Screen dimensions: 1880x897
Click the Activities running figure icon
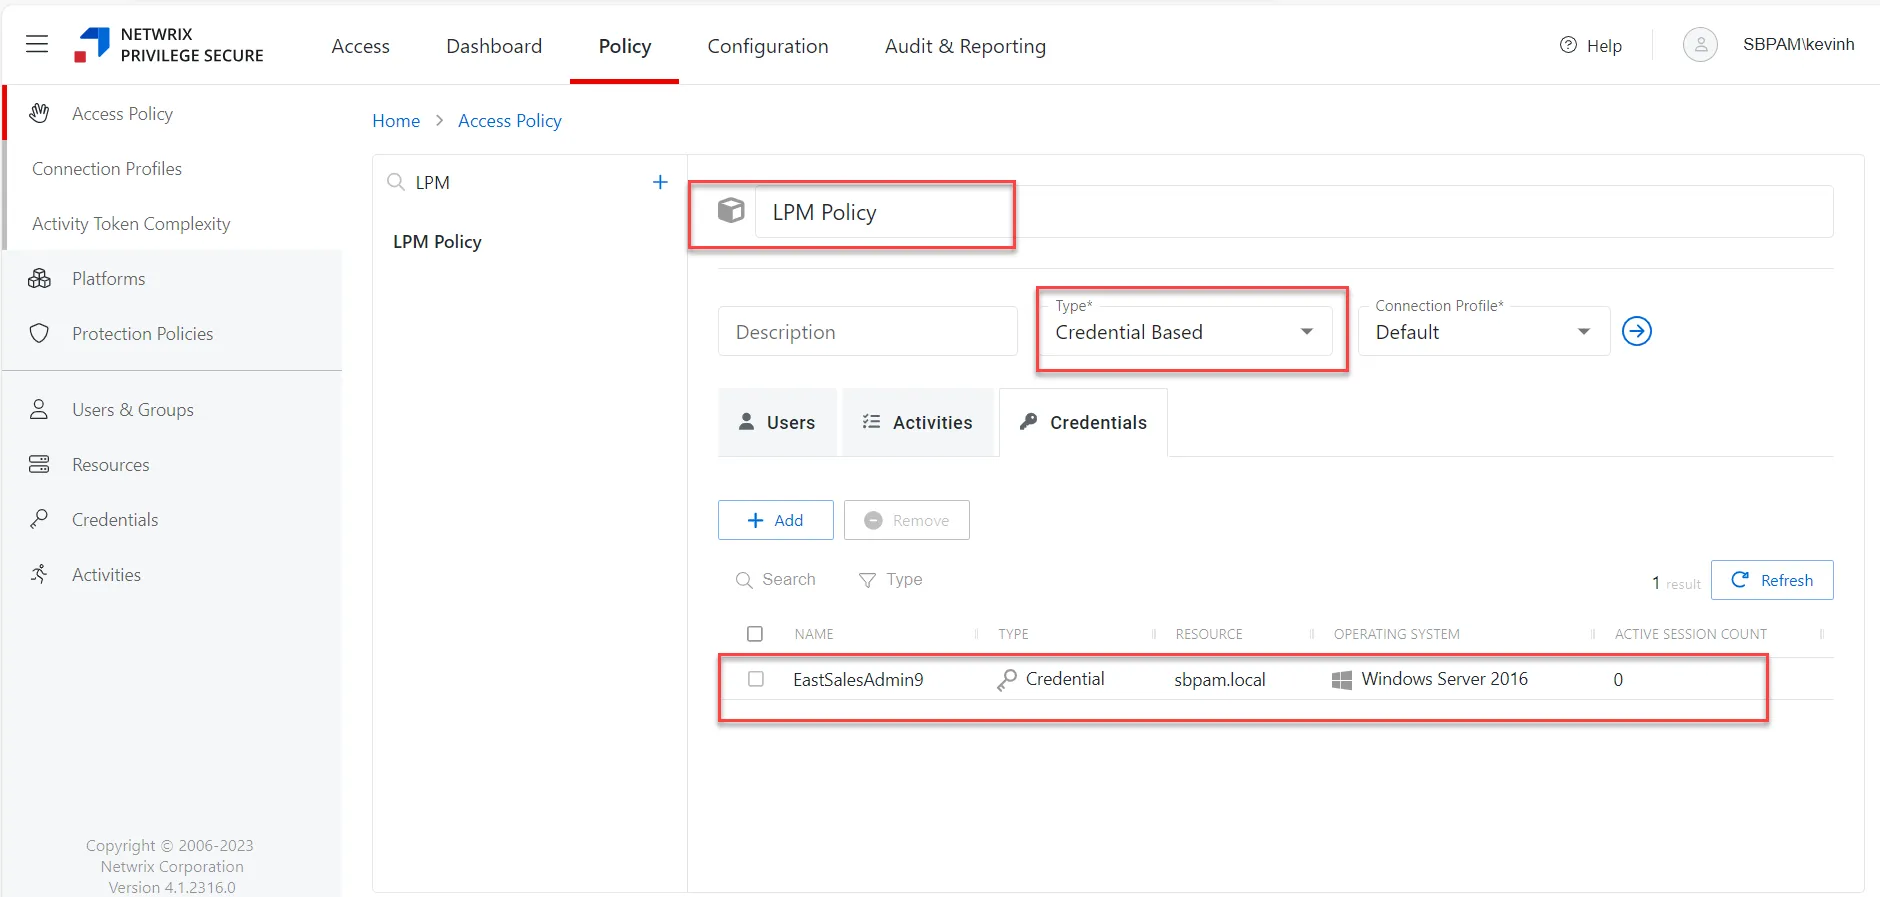tap(39, 574)
